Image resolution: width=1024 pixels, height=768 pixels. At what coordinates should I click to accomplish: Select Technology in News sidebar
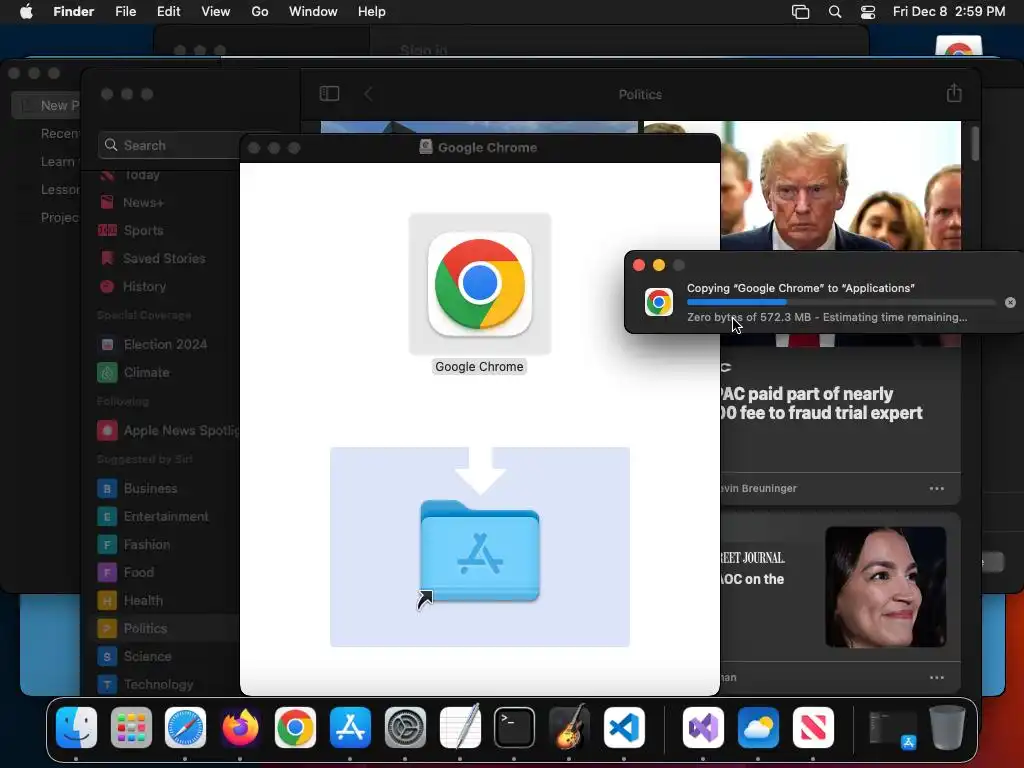(x=158, y=684)
